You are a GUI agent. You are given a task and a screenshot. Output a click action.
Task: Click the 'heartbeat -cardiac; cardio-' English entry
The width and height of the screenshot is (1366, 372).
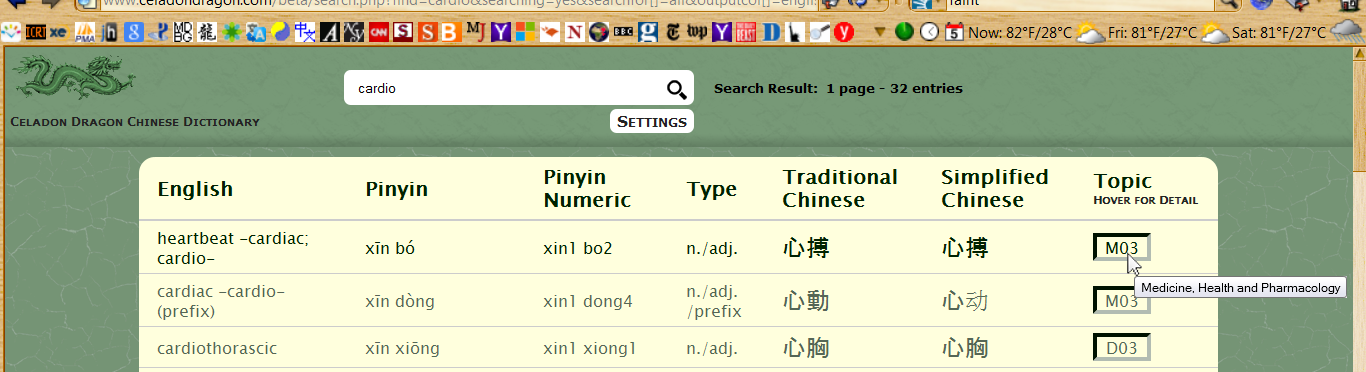pos(233,248)
